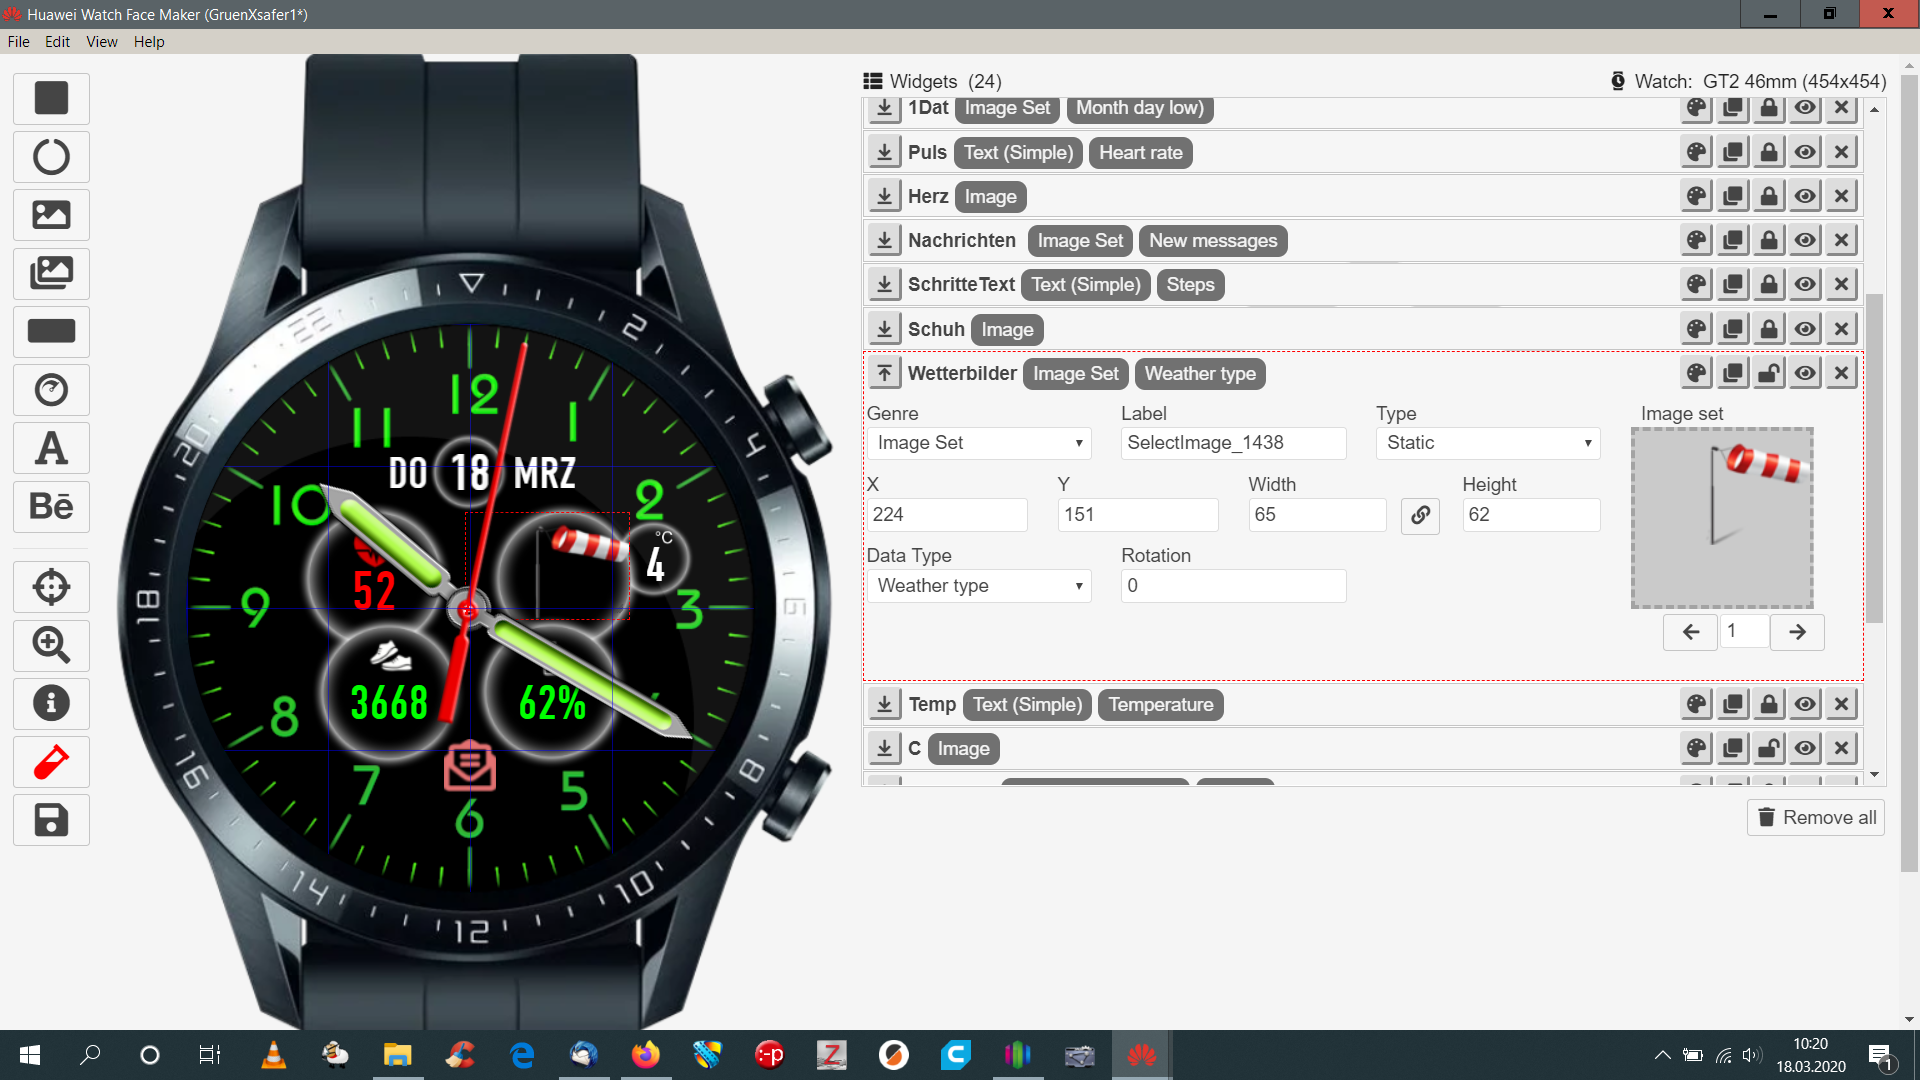Hide the Nachrichten widget

point(1805,240)
